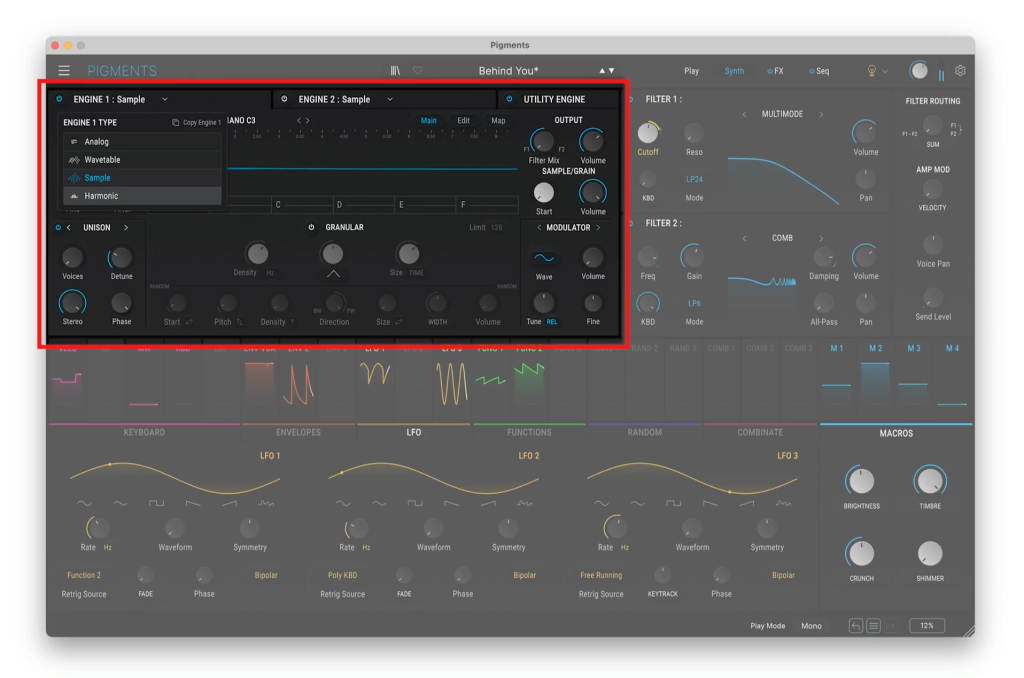Click the Unison Stereo knob
Image resolution: width=1024 pixels, height=678 pixels.
point(72,302)
